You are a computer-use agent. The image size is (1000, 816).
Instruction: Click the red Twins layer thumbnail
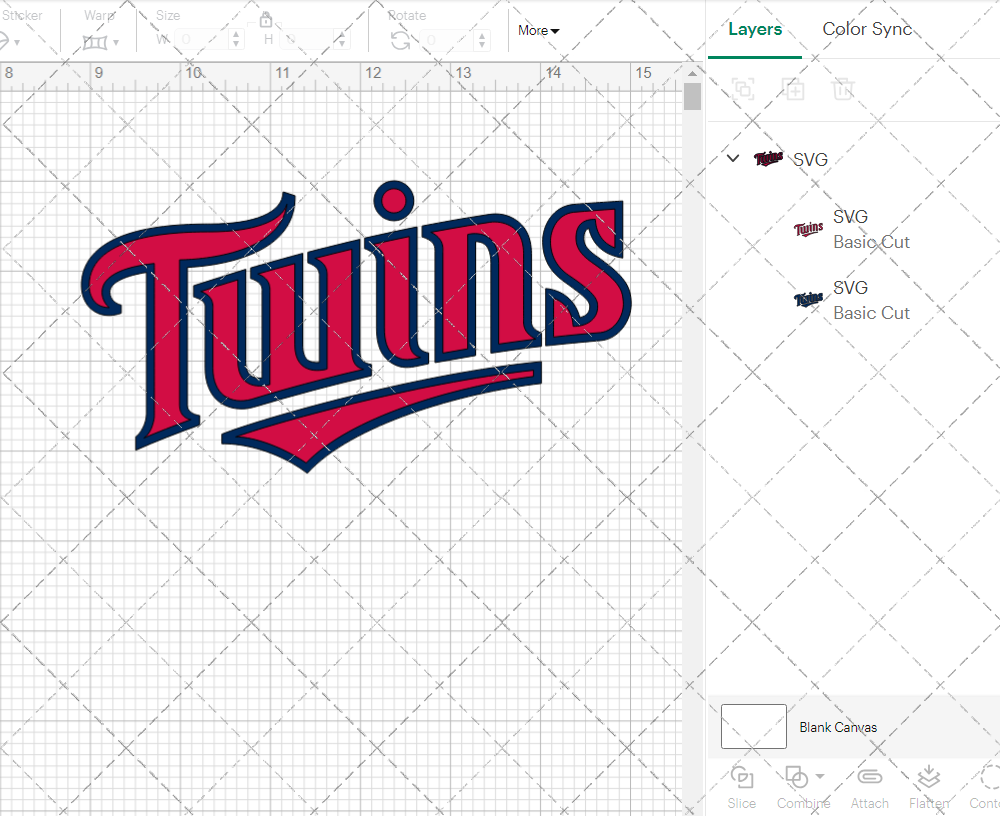[x=808, y=229]
